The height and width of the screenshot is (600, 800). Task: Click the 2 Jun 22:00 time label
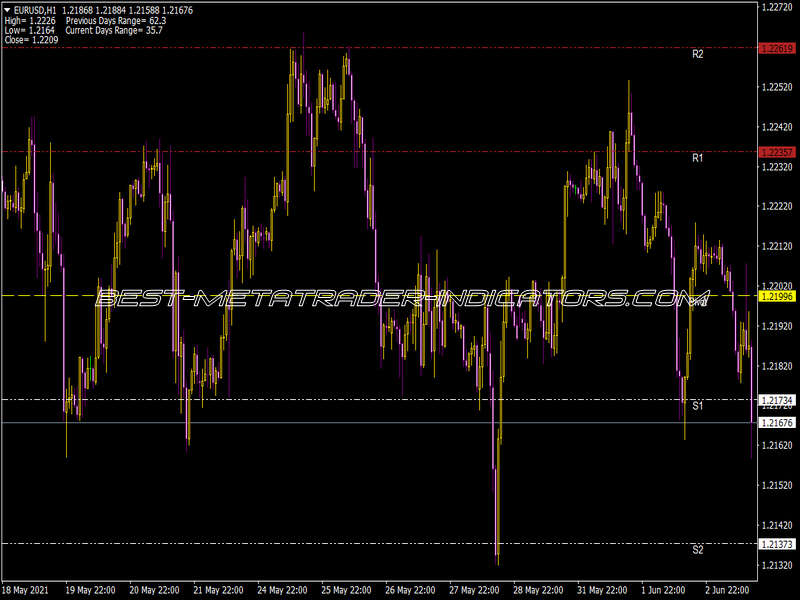pos(728,590)
